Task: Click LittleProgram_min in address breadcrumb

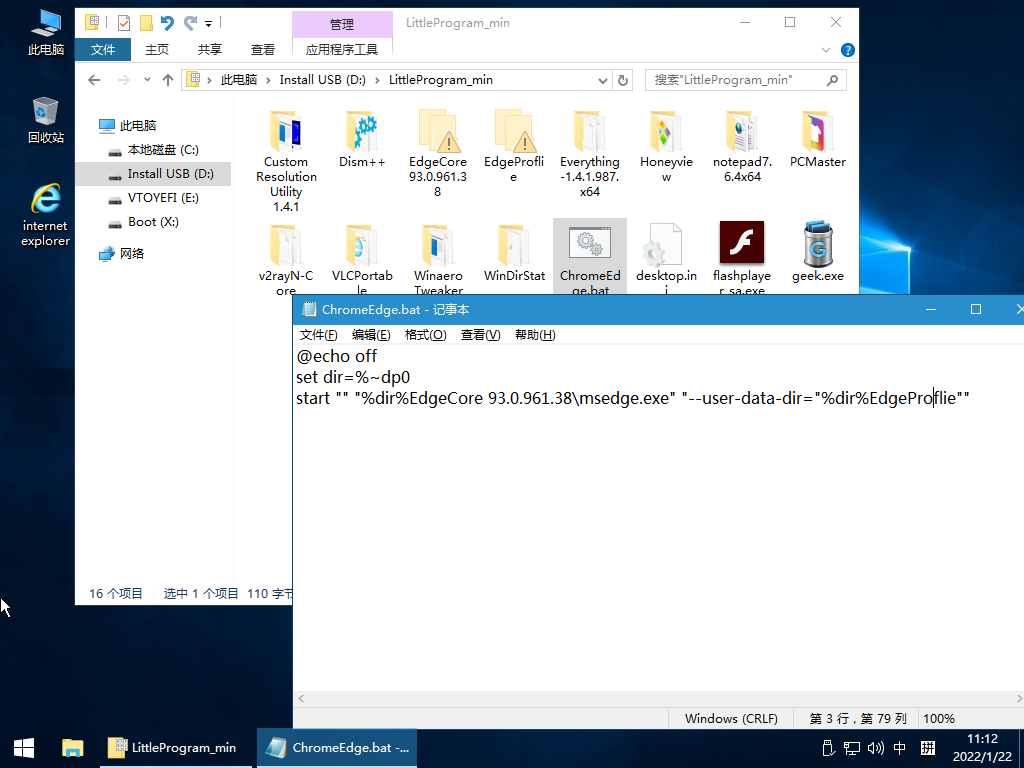Action: click(441, 80)
